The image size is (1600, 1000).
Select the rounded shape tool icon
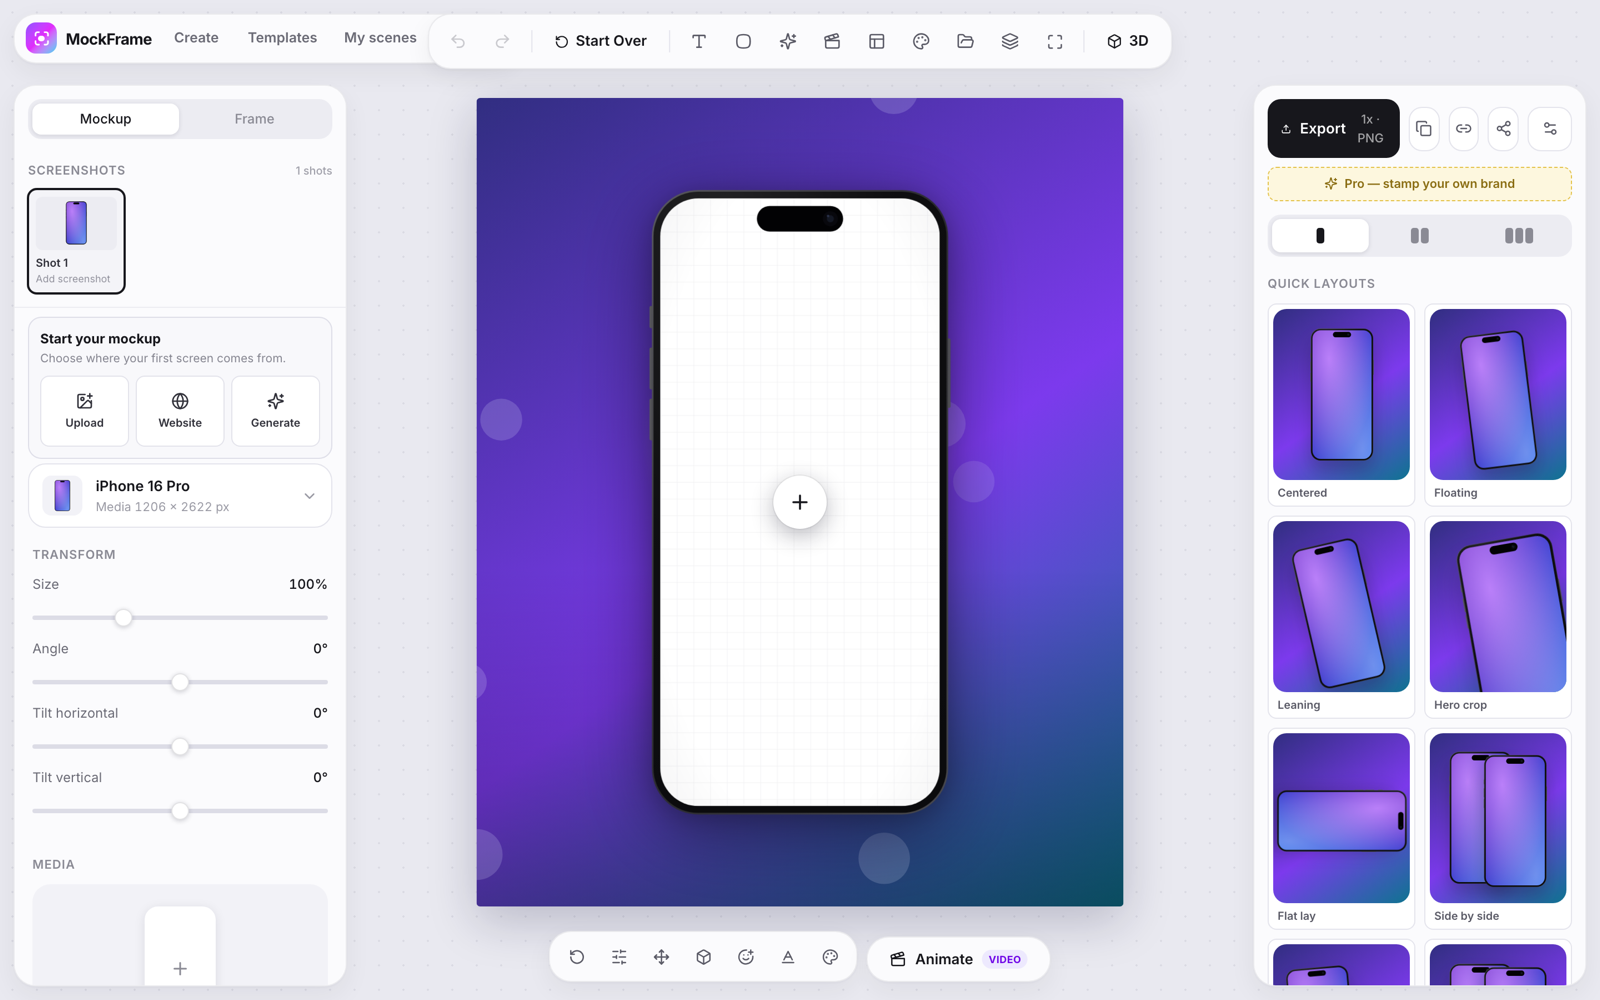(743, 41)
